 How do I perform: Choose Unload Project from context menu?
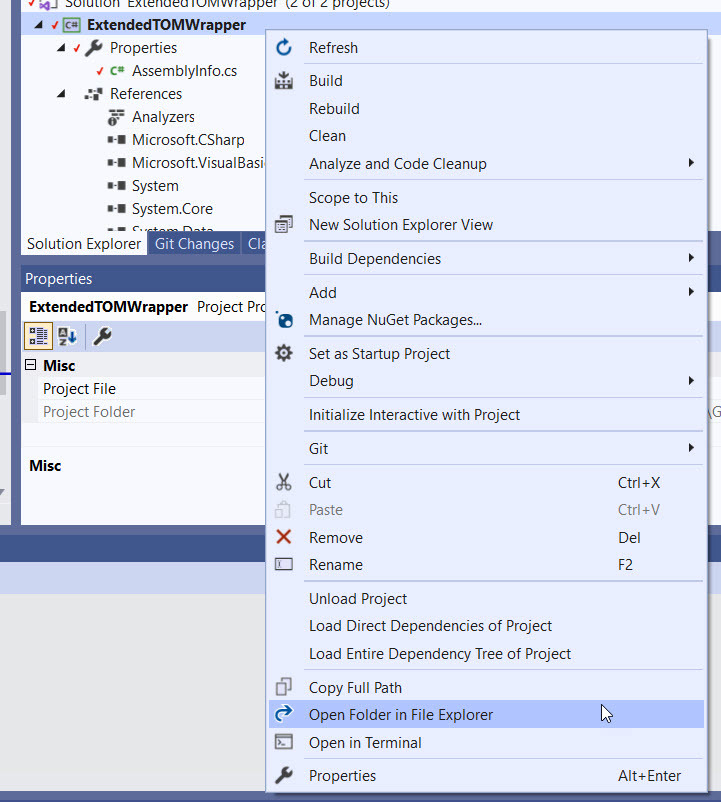[x=358, y=599]
